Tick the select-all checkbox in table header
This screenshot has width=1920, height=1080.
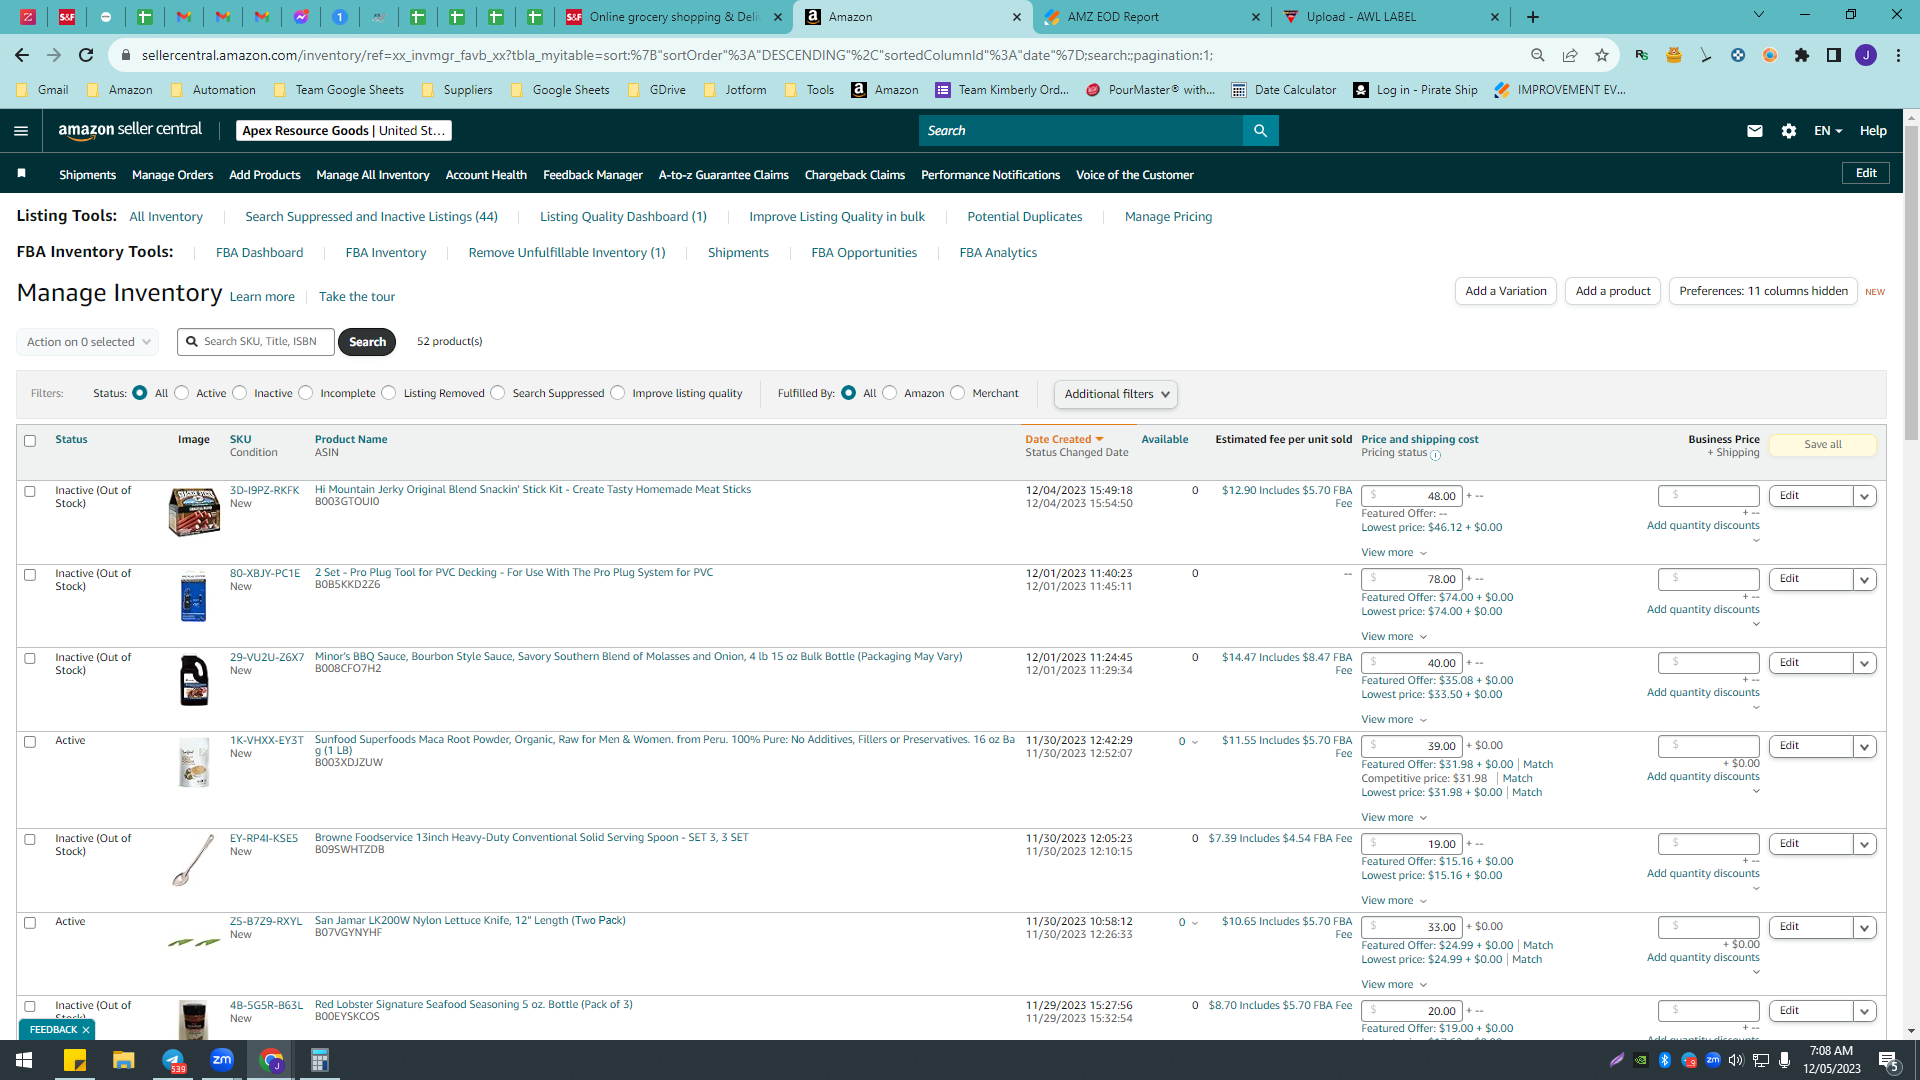click(x=30, y=441)
